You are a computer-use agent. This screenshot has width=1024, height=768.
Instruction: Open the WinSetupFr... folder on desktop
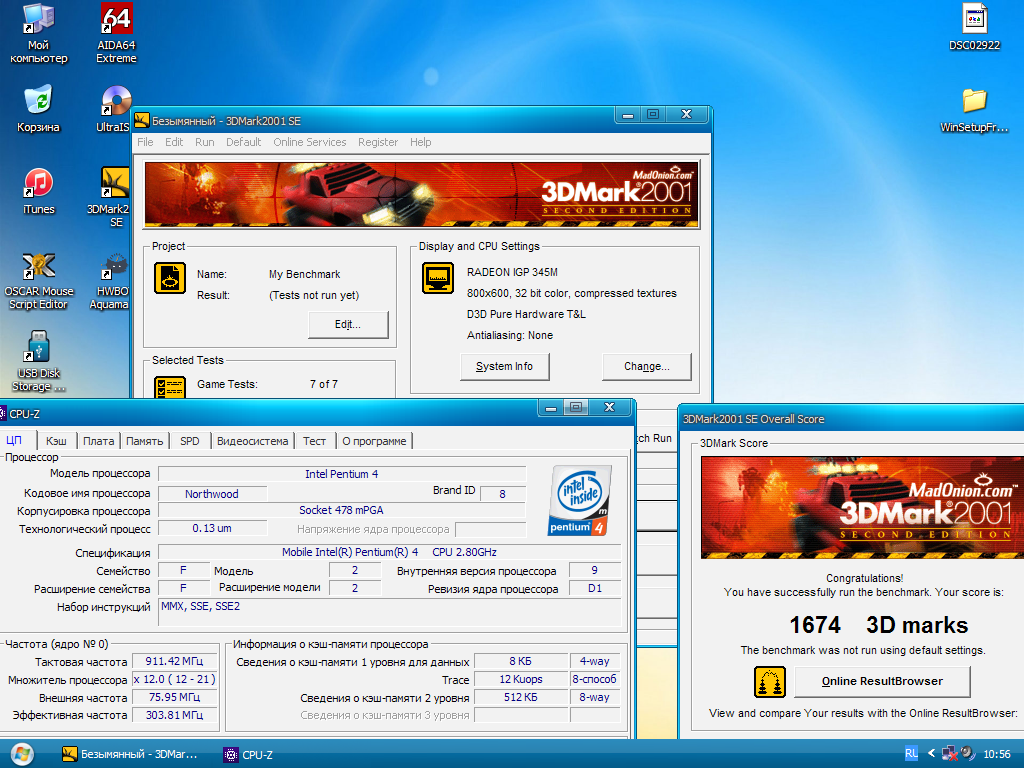(x=974, y=110)
